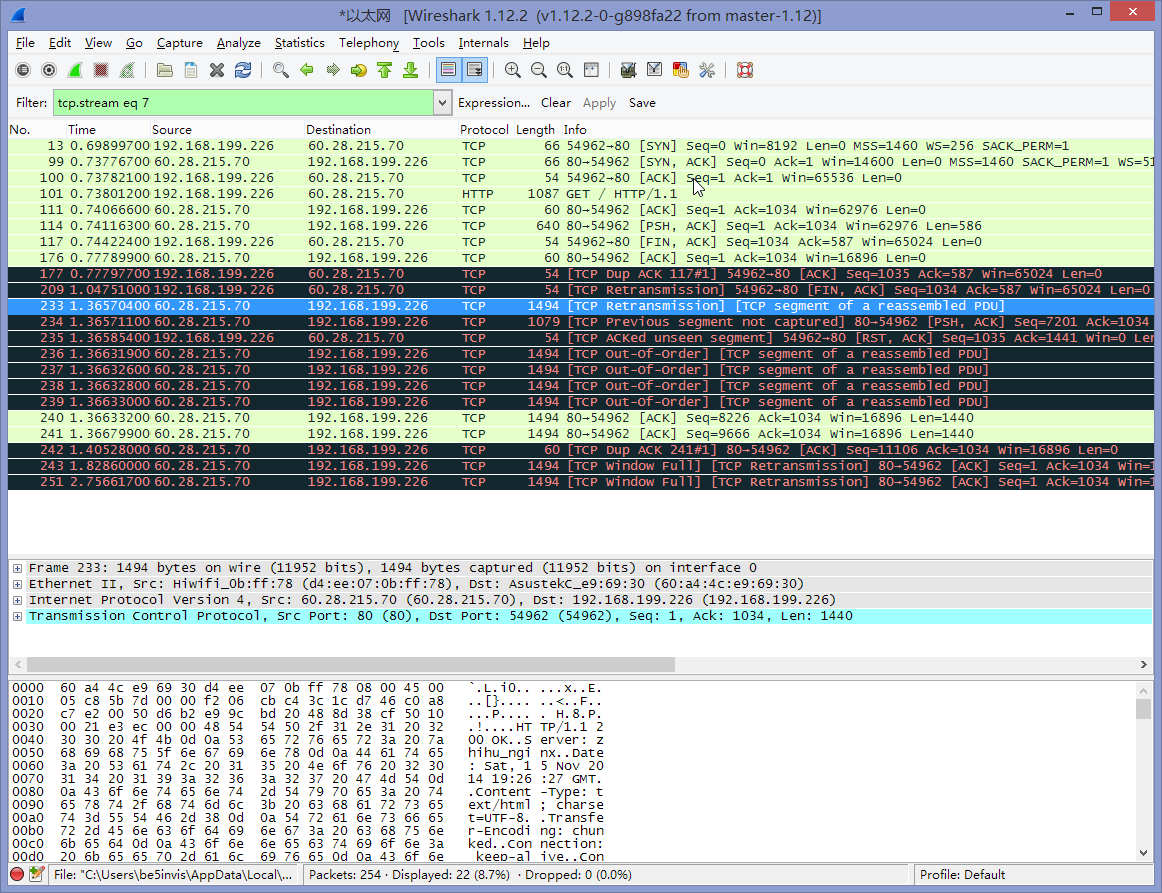Screen dimensions: 1162x893
Task: Select packet 235 RST, ACK row
Action: point(581,338)
